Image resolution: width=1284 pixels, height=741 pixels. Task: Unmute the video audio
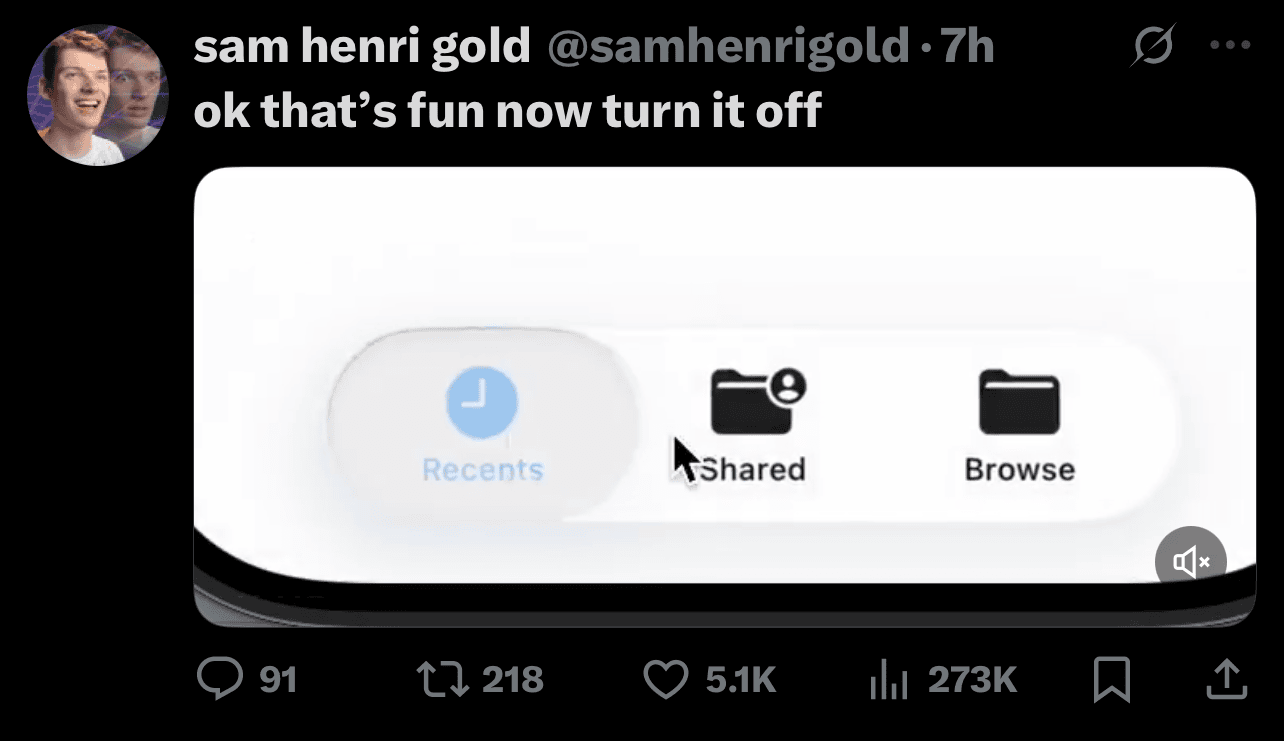pyautogui.click(x=1190, y=561)
